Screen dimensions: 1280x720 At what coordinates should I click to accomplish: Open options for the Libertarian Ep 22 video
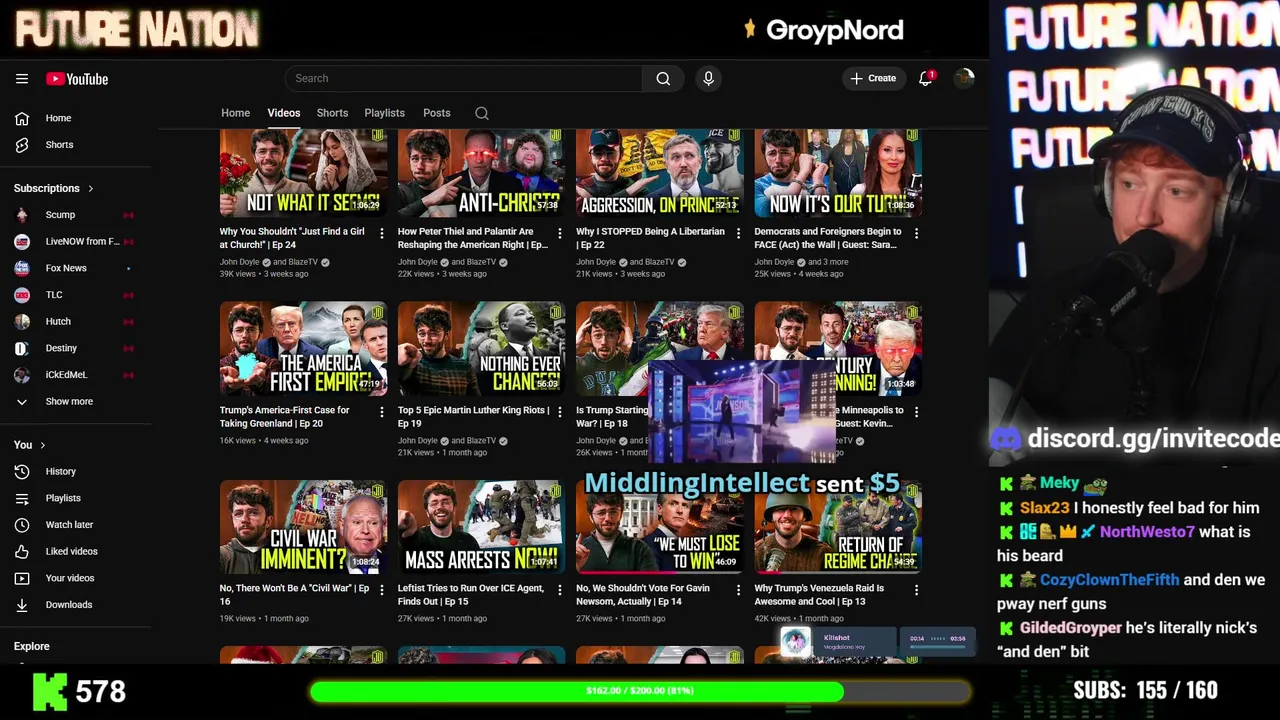(x=738, y=233)
